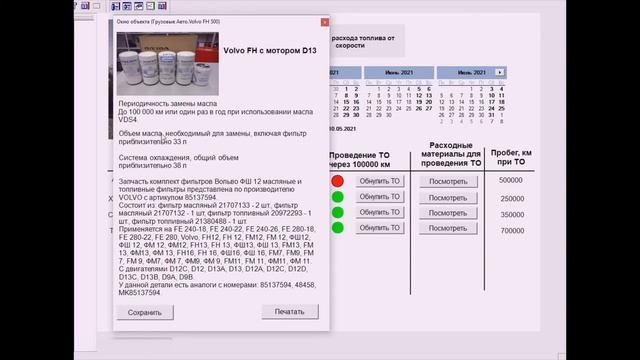The image size is (640, 360).
Task: Click Посмотреть in the 500000 row
Action: click(x=448, y=181)
